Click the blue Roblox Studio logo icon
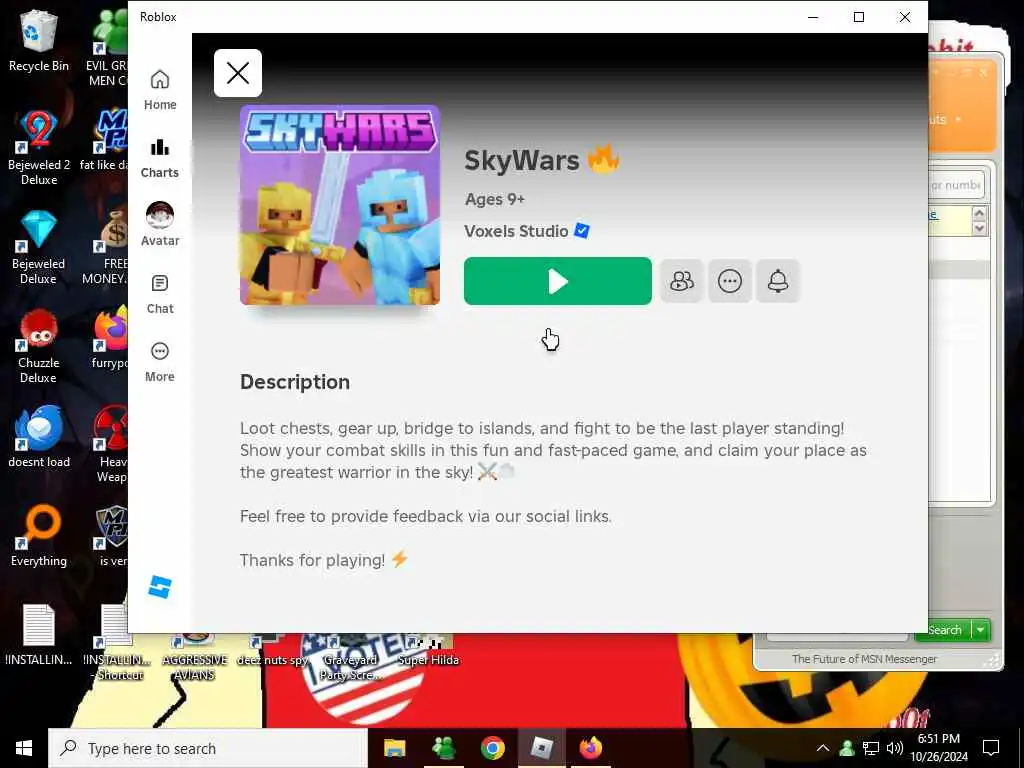 [x=160, y=586]
